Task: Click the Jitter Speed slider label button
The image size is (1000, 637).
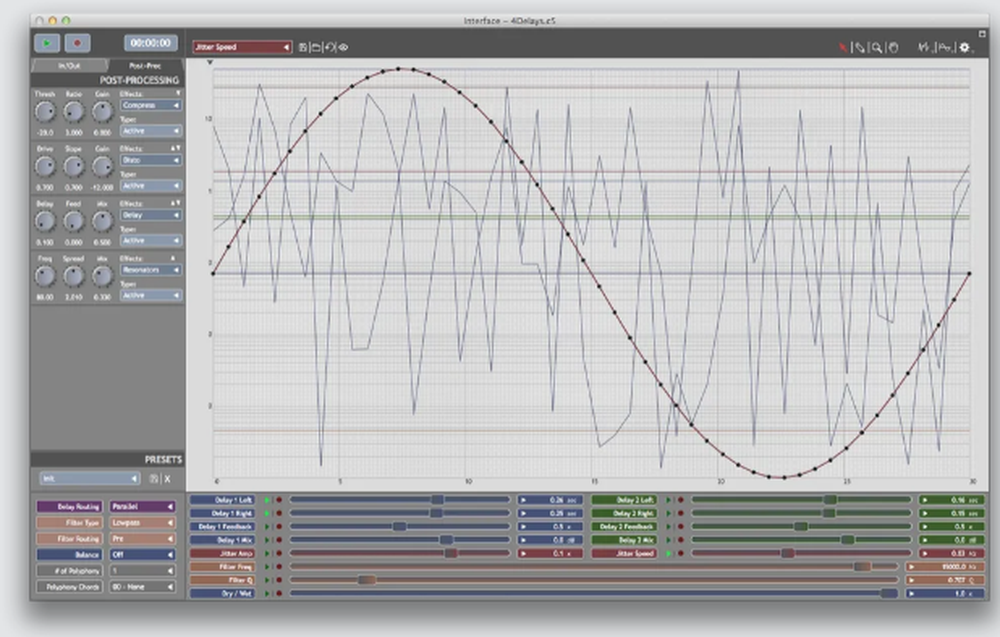Action: pyautogui.click(x=624, y=553)
